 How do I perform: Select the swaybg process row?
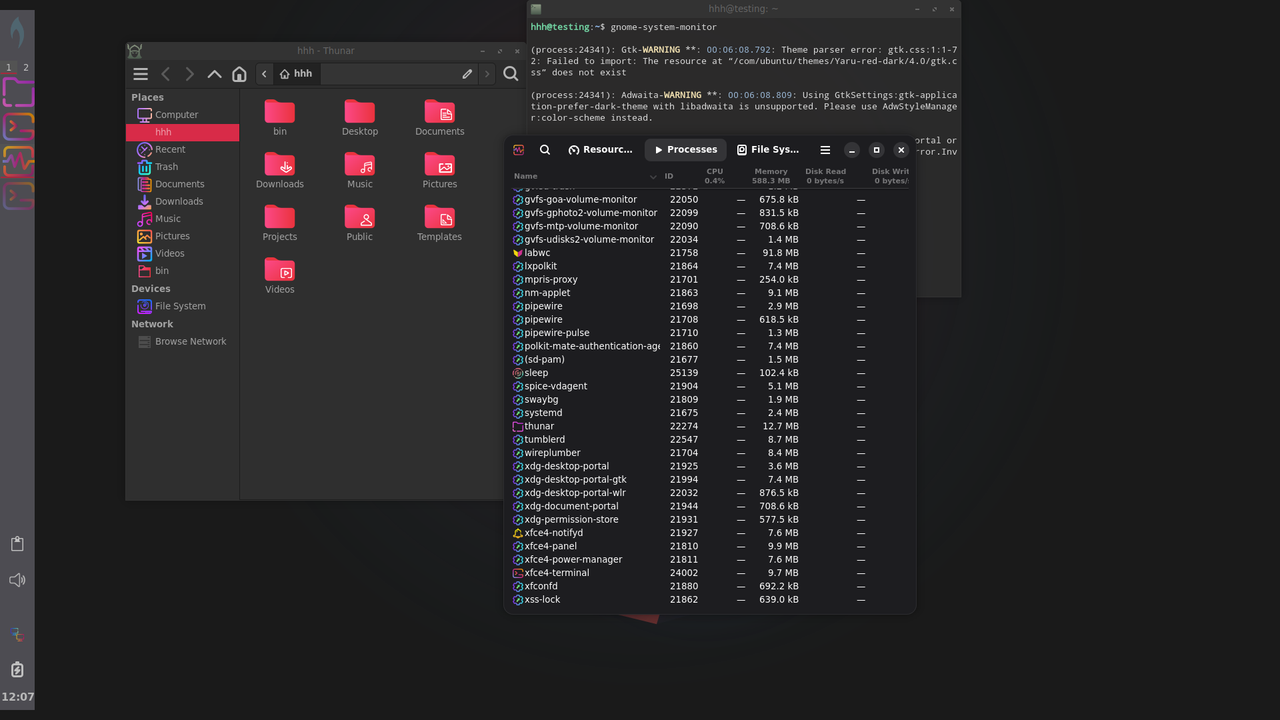[x=710, y=400]
